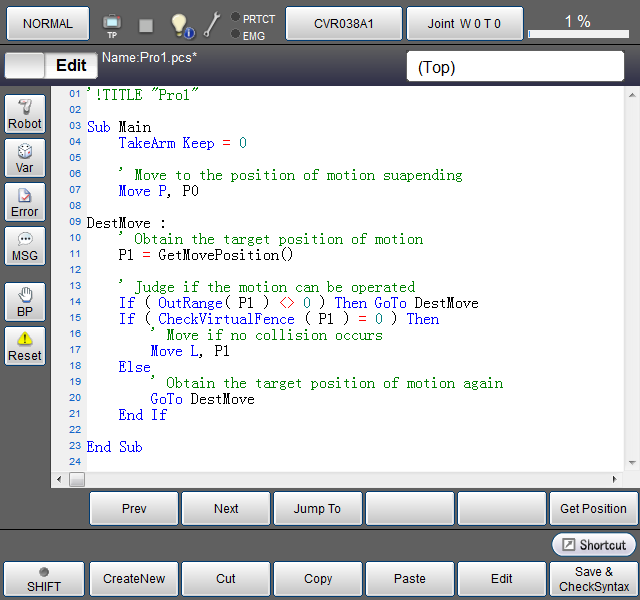Viewport: 640px width, 600px height.
Task: Click the light bulb info icon
Action: click(180, 24)
